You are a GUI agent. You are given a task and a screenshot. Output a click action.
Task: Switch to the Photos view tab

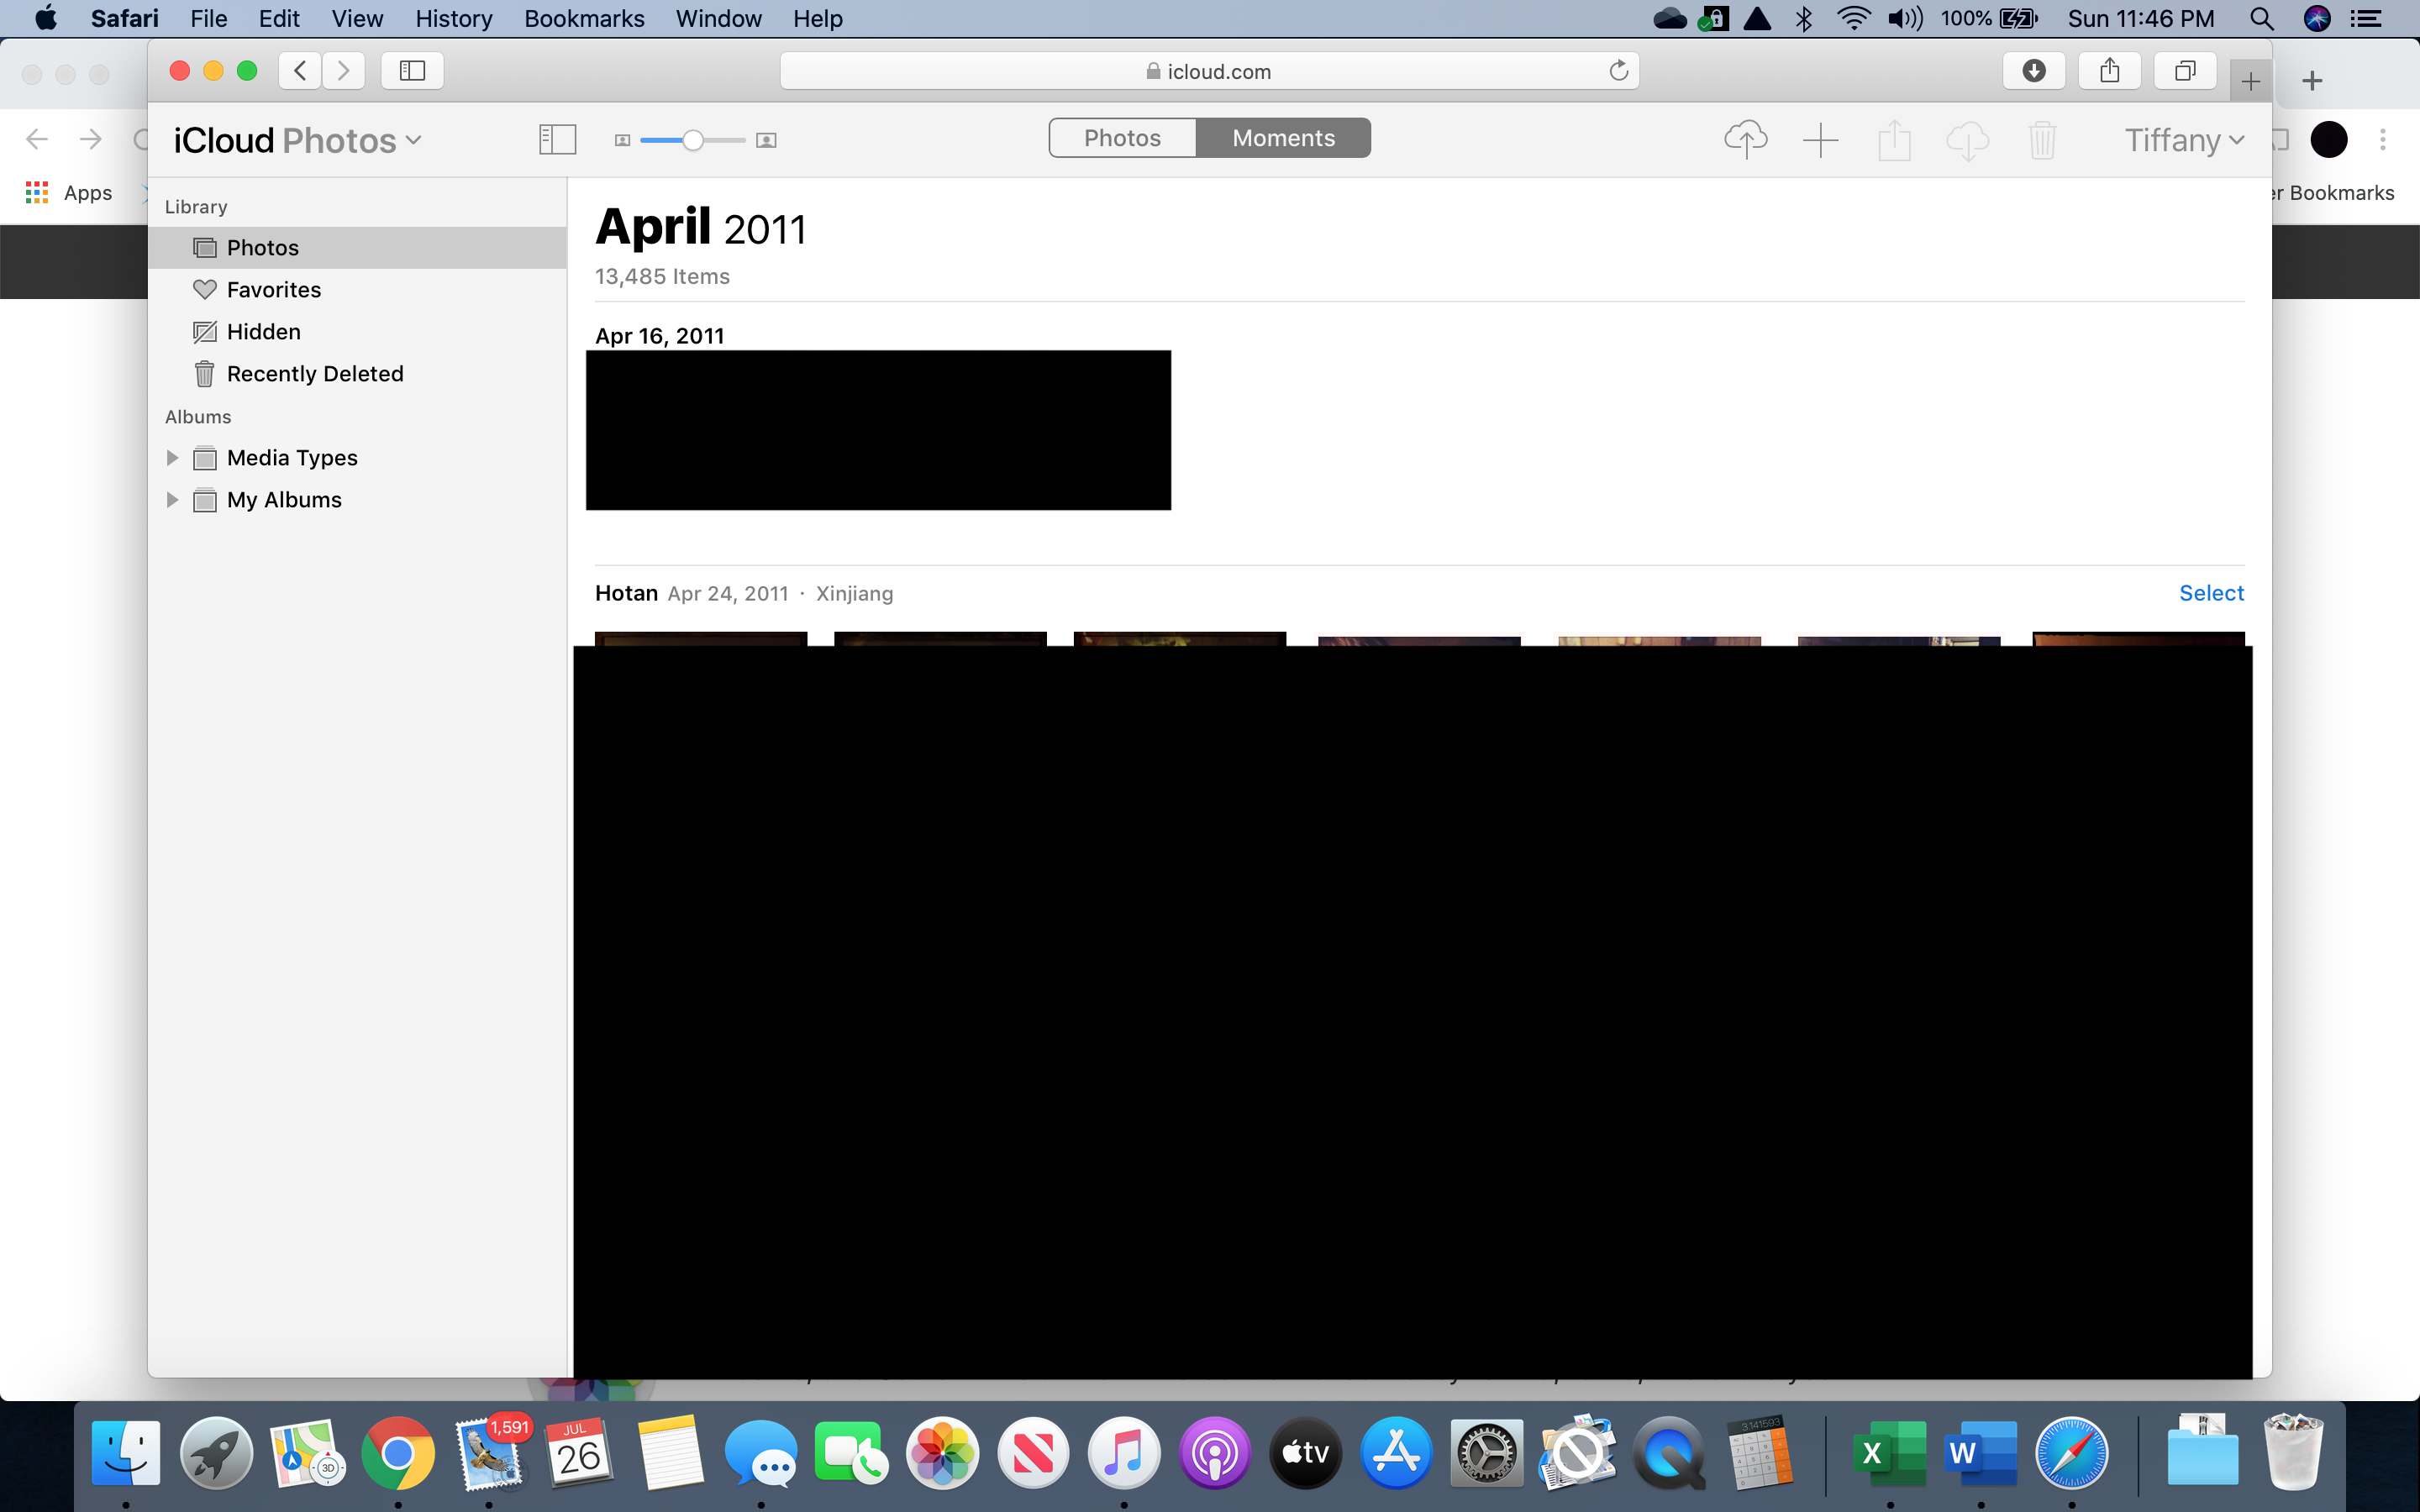1122,138
